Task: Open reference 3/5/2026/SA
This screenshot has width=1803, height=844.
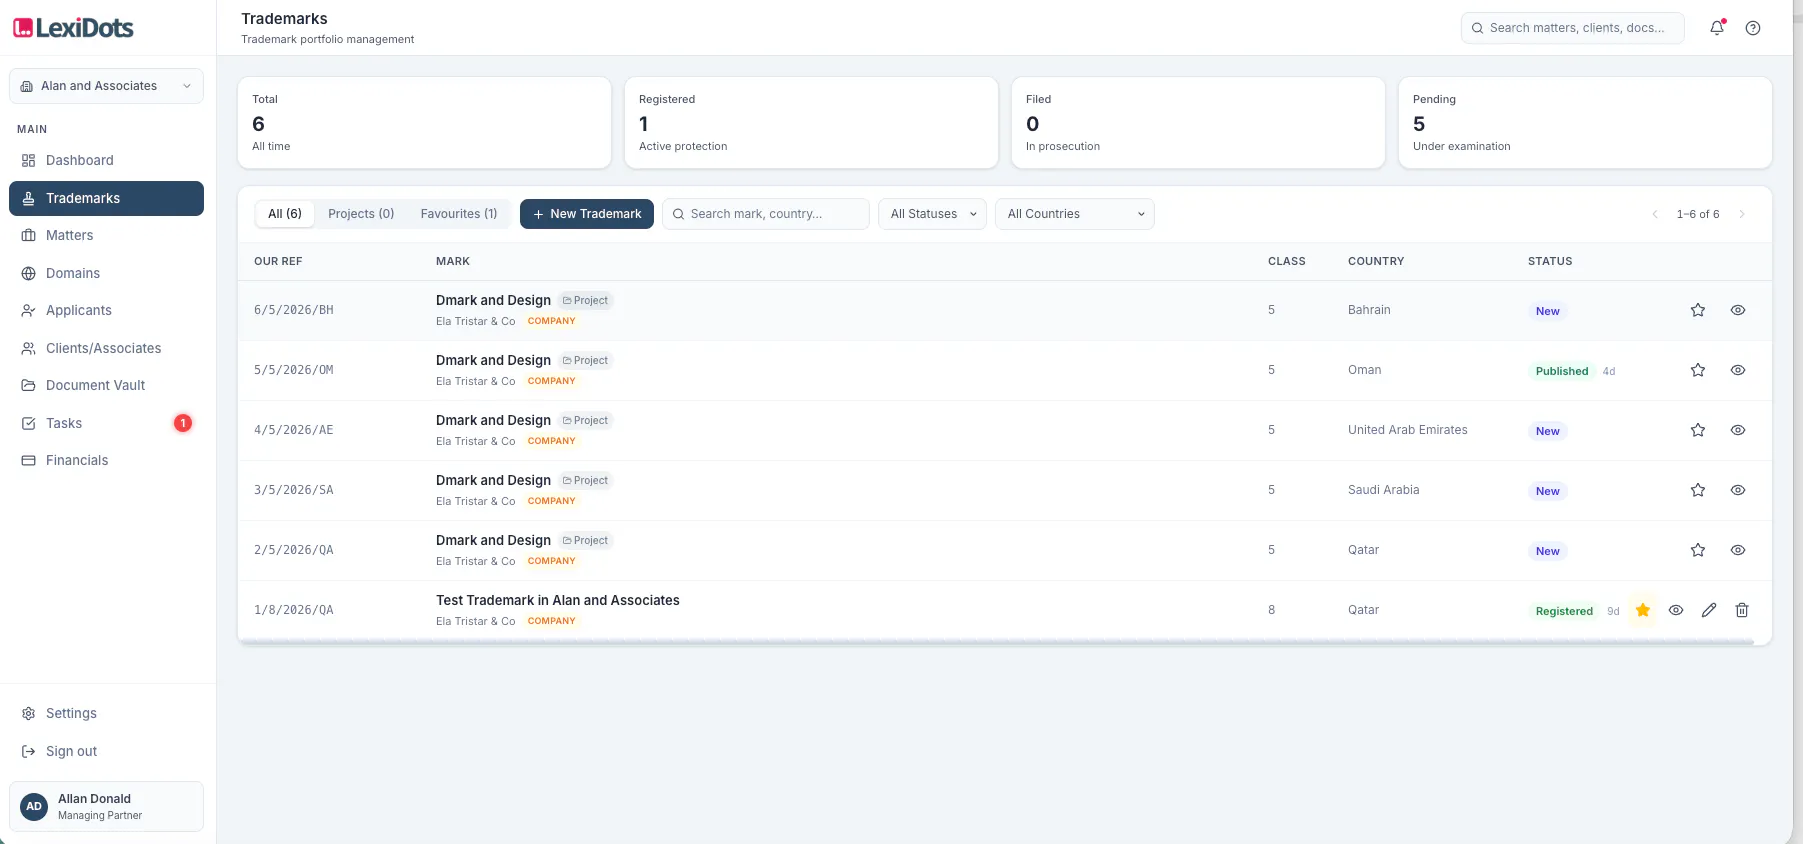Action: pos(294,490)
